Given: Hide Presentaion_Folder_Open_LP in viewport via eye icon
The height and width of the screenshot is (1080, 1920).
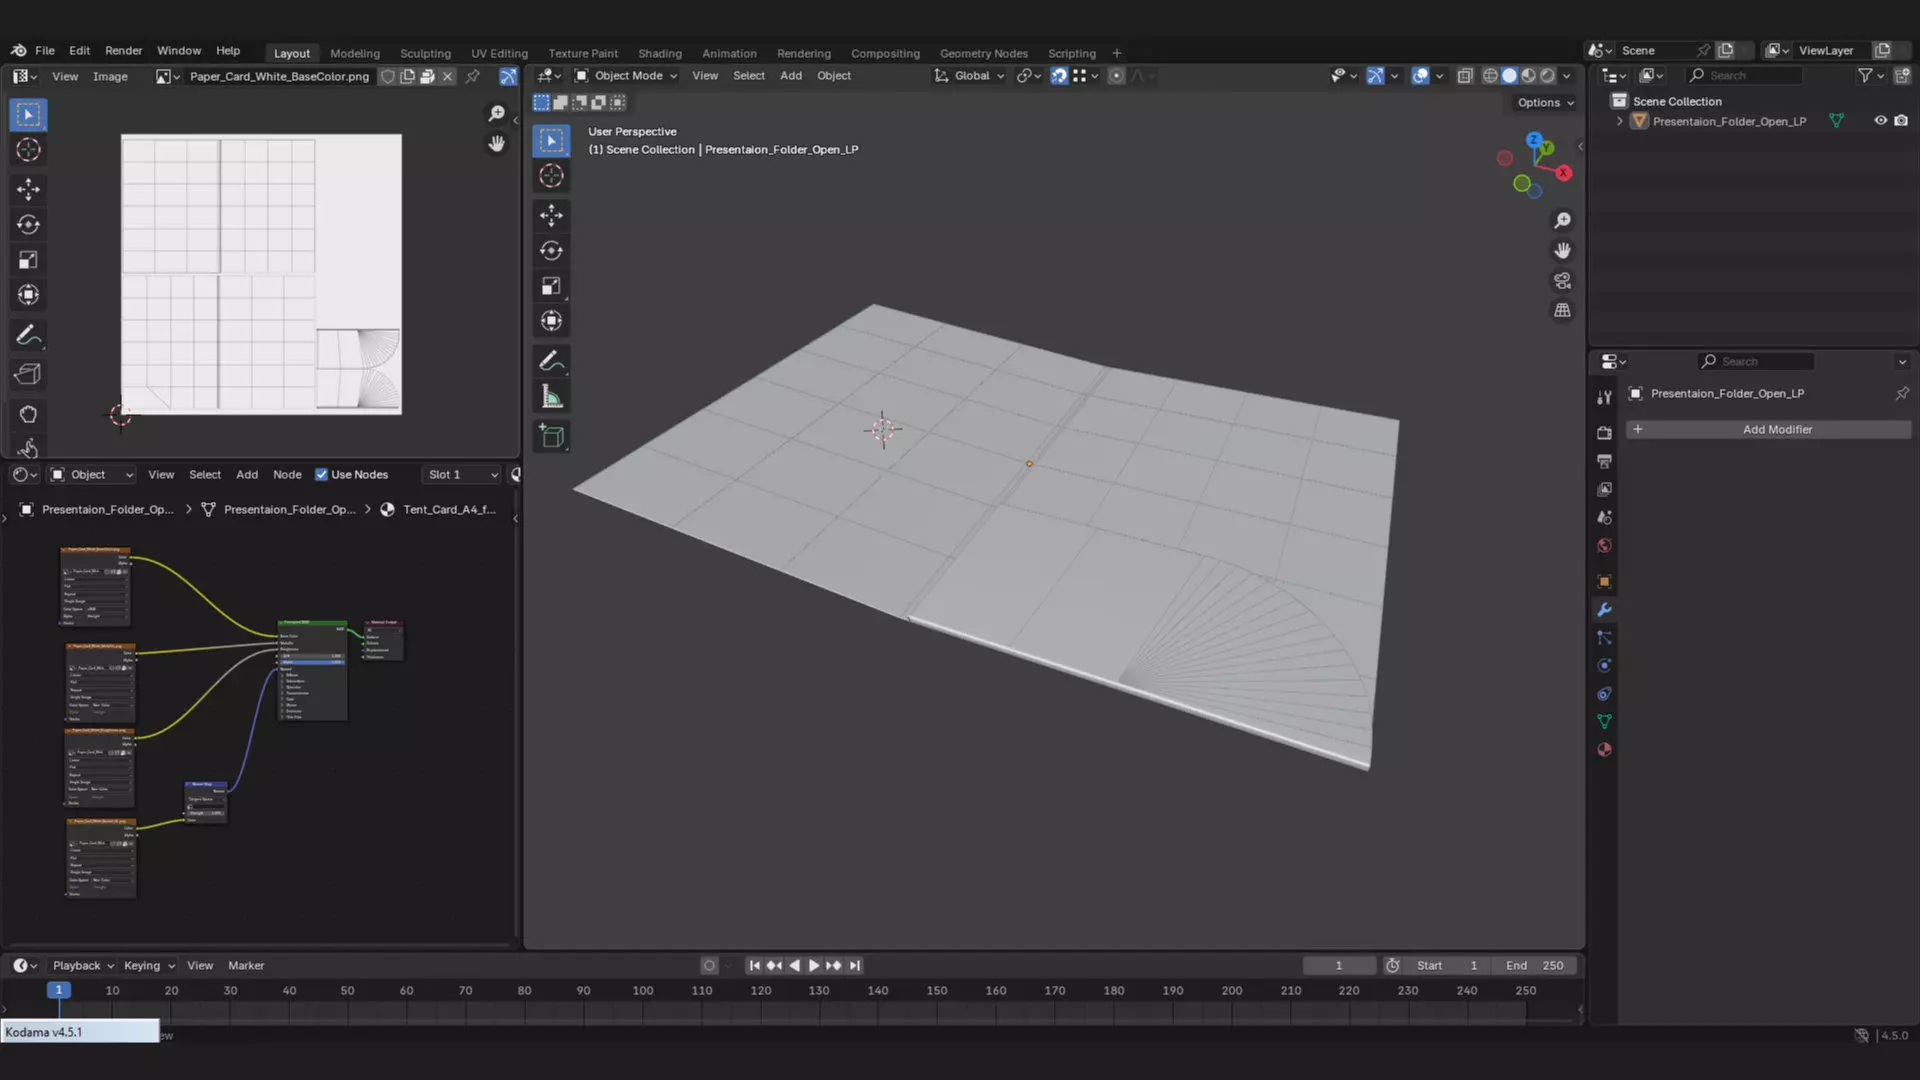Looking at the screenshot, I should pyautogui.click(x=1880, y=121).
